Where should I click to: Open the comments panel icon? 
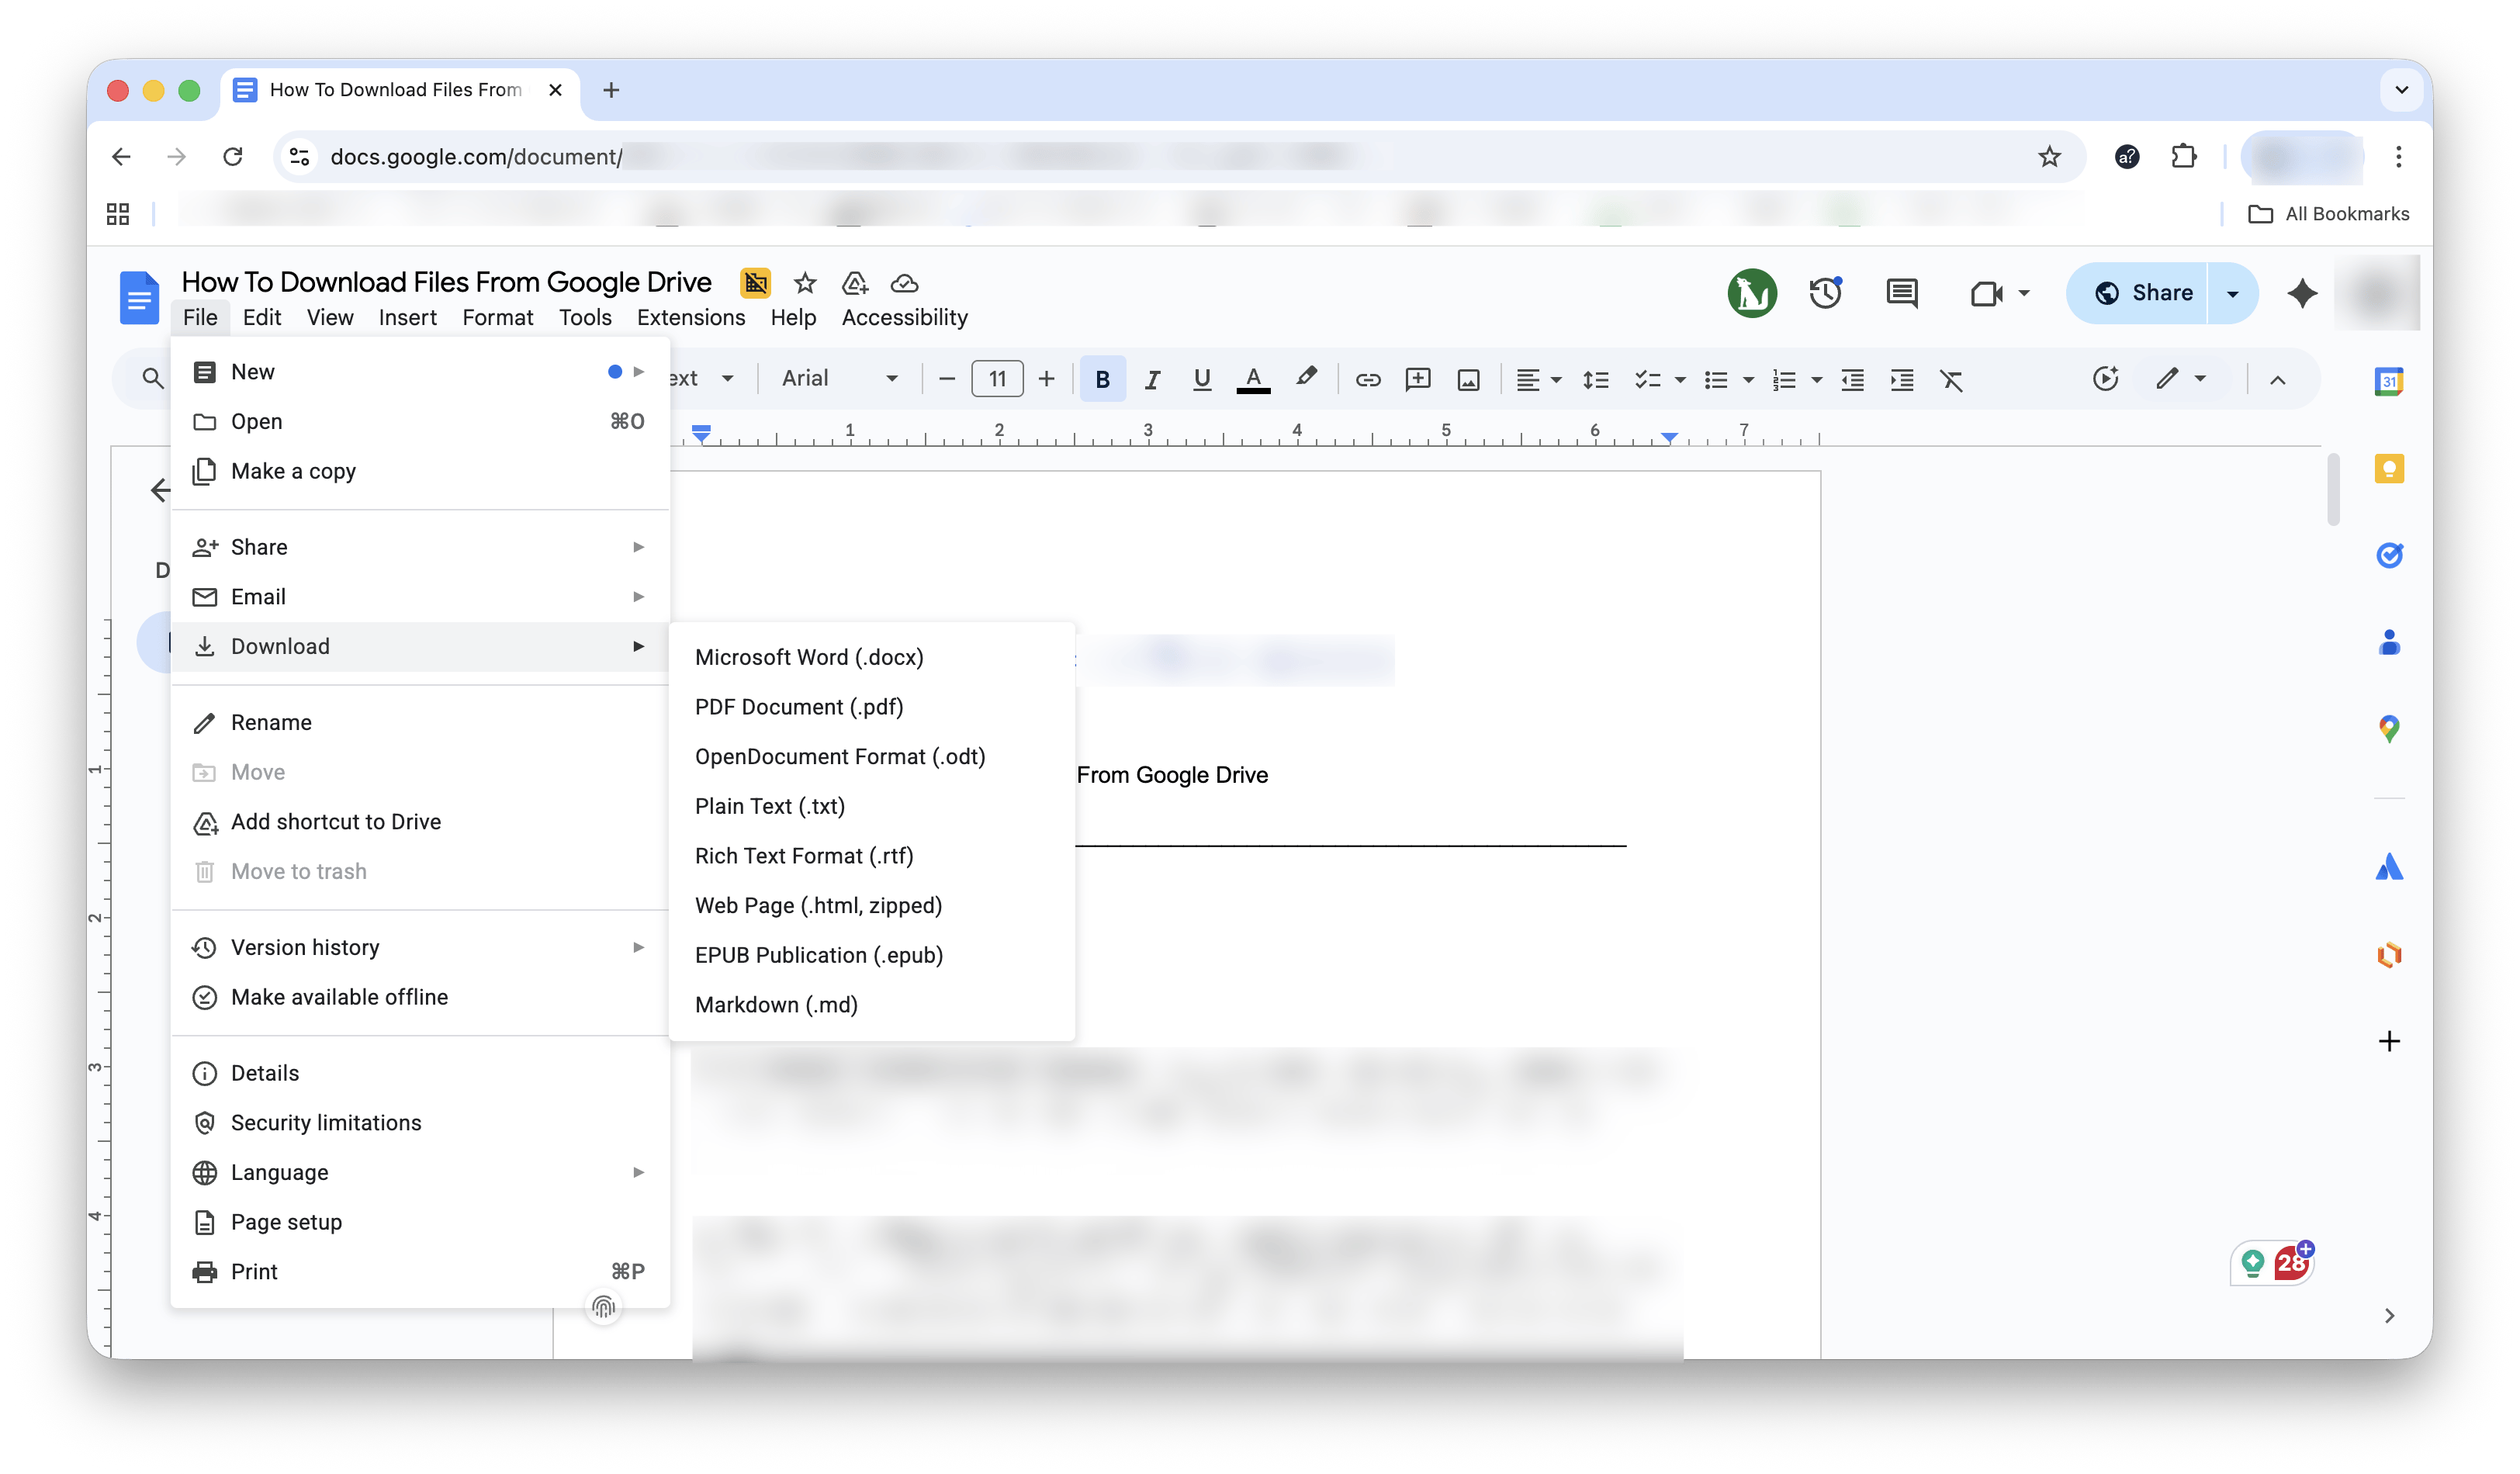1901,293
